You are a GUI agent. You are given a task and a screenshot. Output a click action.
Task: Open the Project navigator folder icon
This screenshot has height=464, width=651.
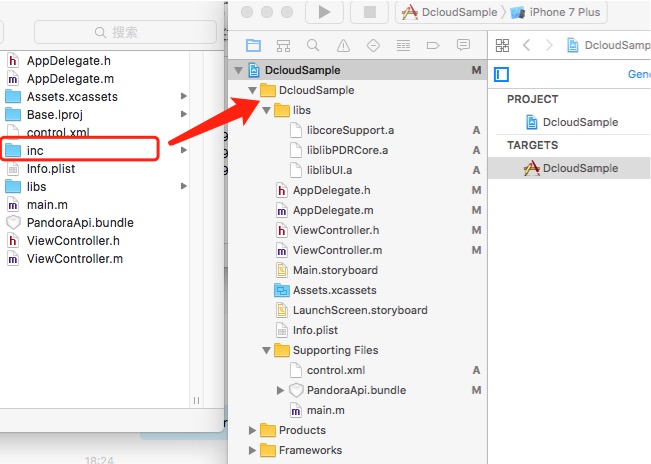point(253,45)
